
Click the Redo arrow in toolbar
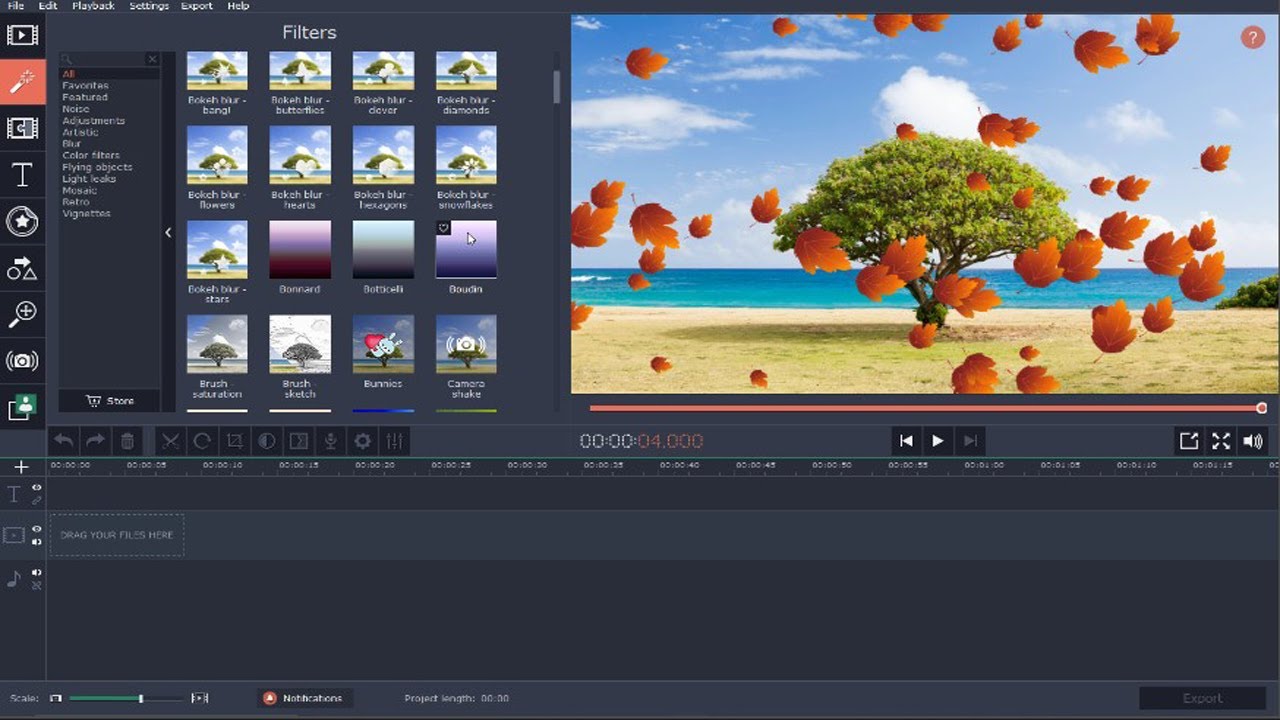[95, 441]
